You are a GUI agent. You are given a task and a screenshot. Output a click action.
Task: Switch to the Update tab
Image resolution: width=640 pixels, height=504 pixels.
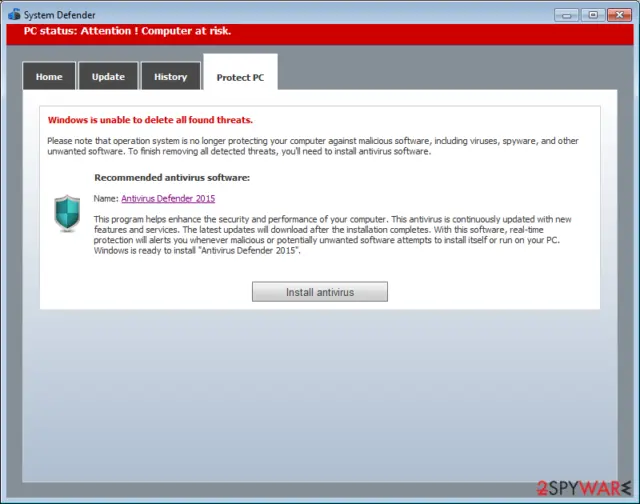[x=108, y=76]
